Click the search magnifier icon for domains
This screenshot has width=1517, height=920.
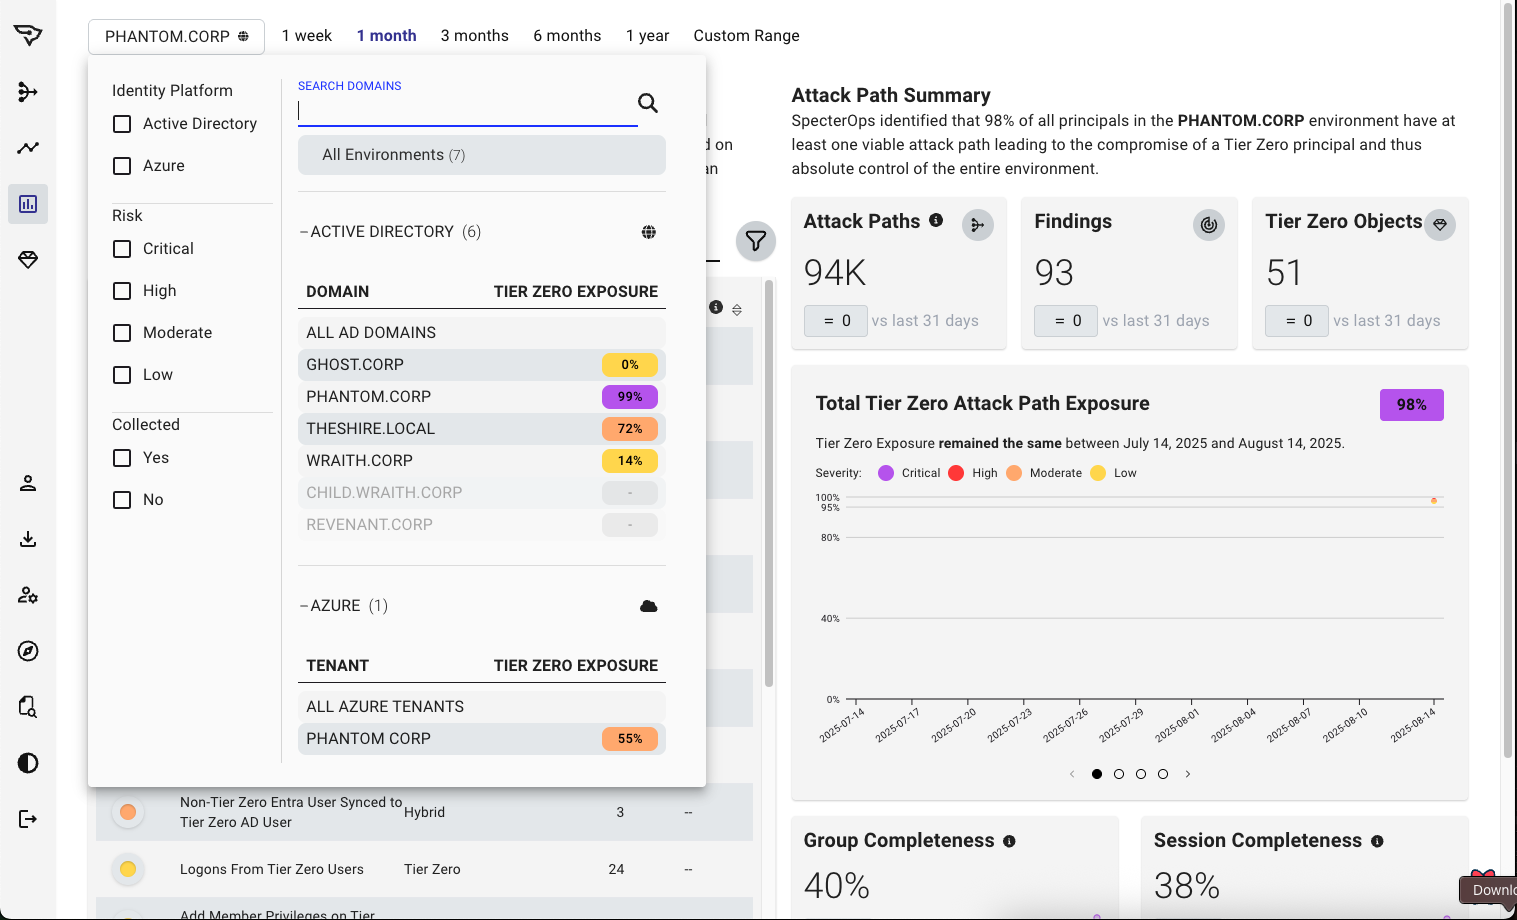(x=648, y=103)
